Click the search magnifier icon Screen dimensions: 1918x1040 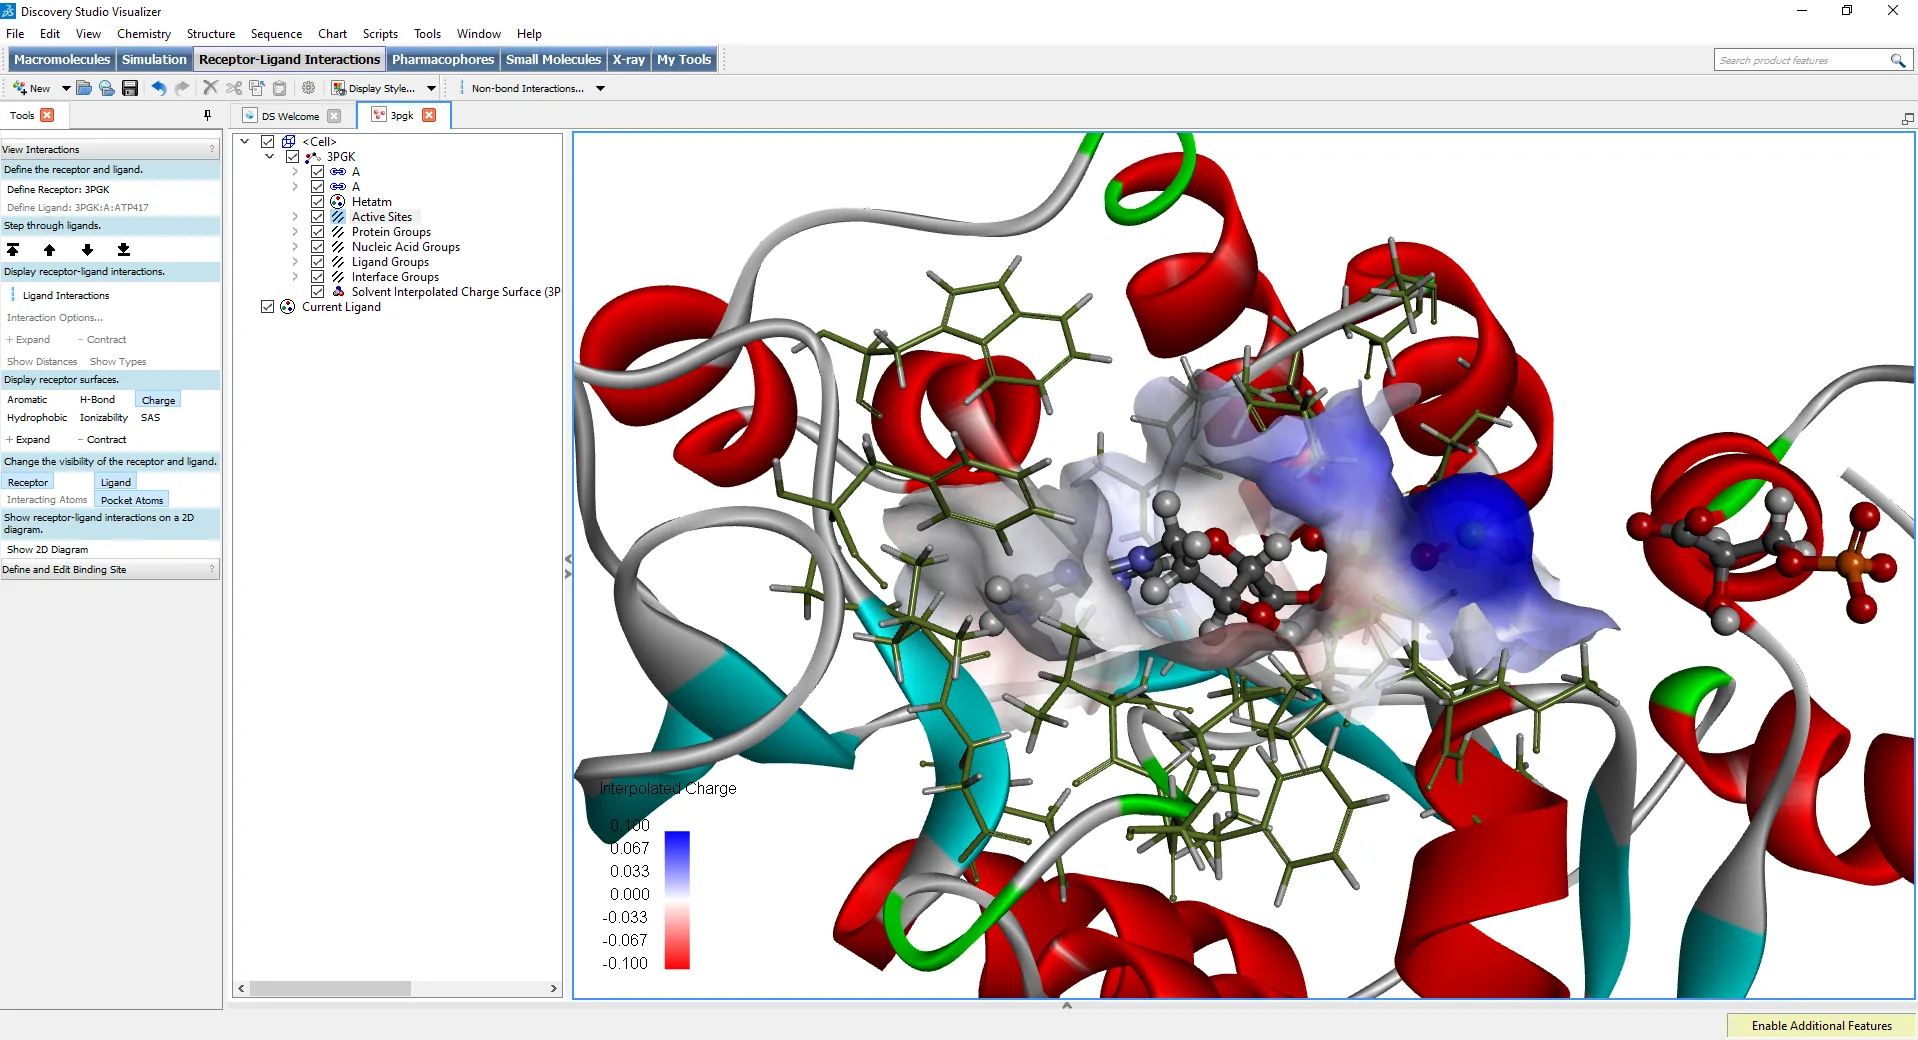point(1897,60)
